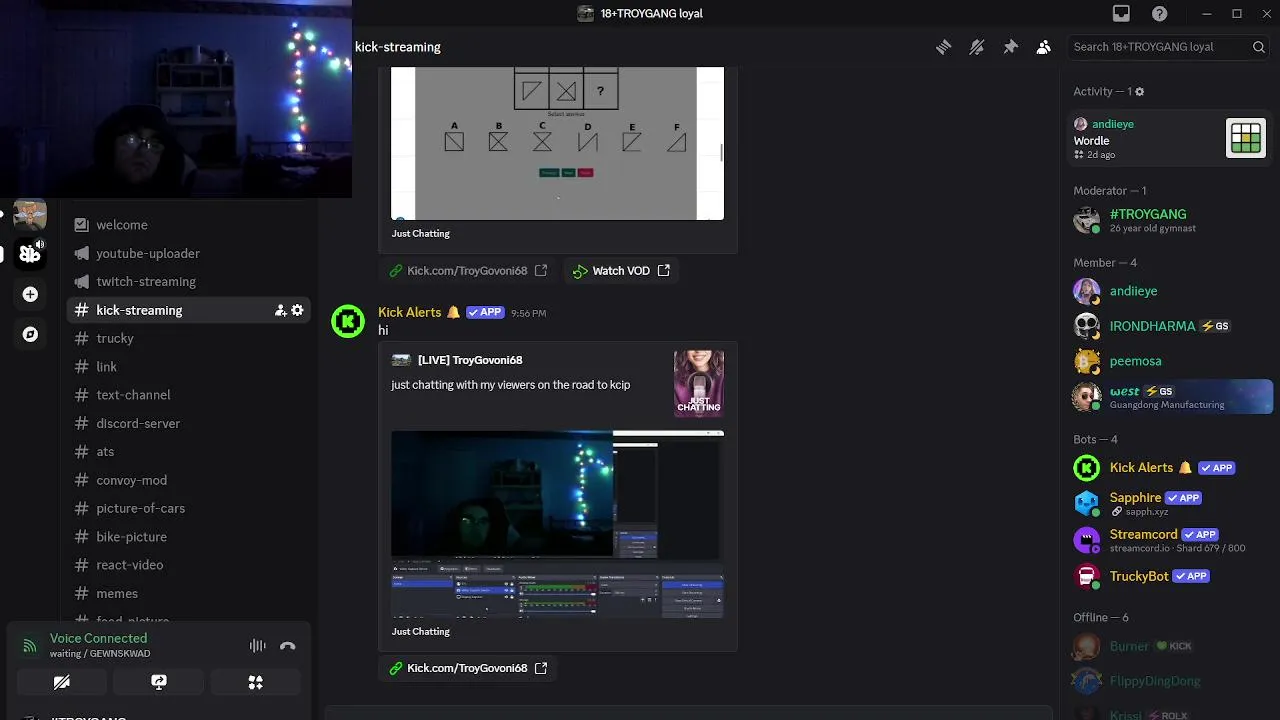Open Streamcord bot profile
Viewport: 1280px width, 720px height.
[x=1170, y=540]
